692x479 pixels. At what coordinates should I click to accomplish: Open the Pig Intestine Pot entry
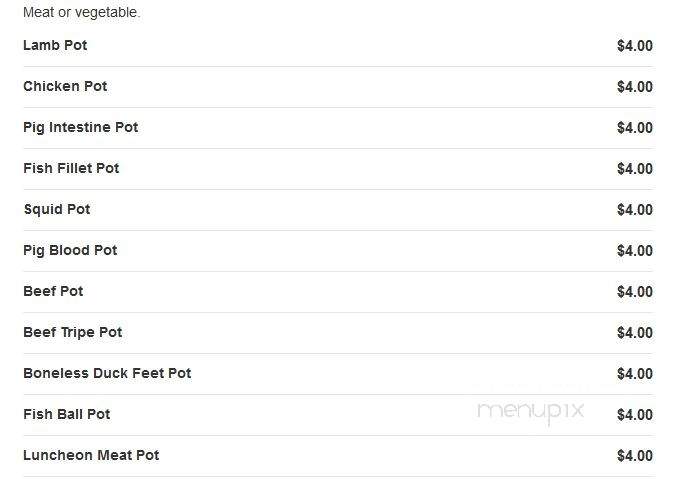(80, 127)
